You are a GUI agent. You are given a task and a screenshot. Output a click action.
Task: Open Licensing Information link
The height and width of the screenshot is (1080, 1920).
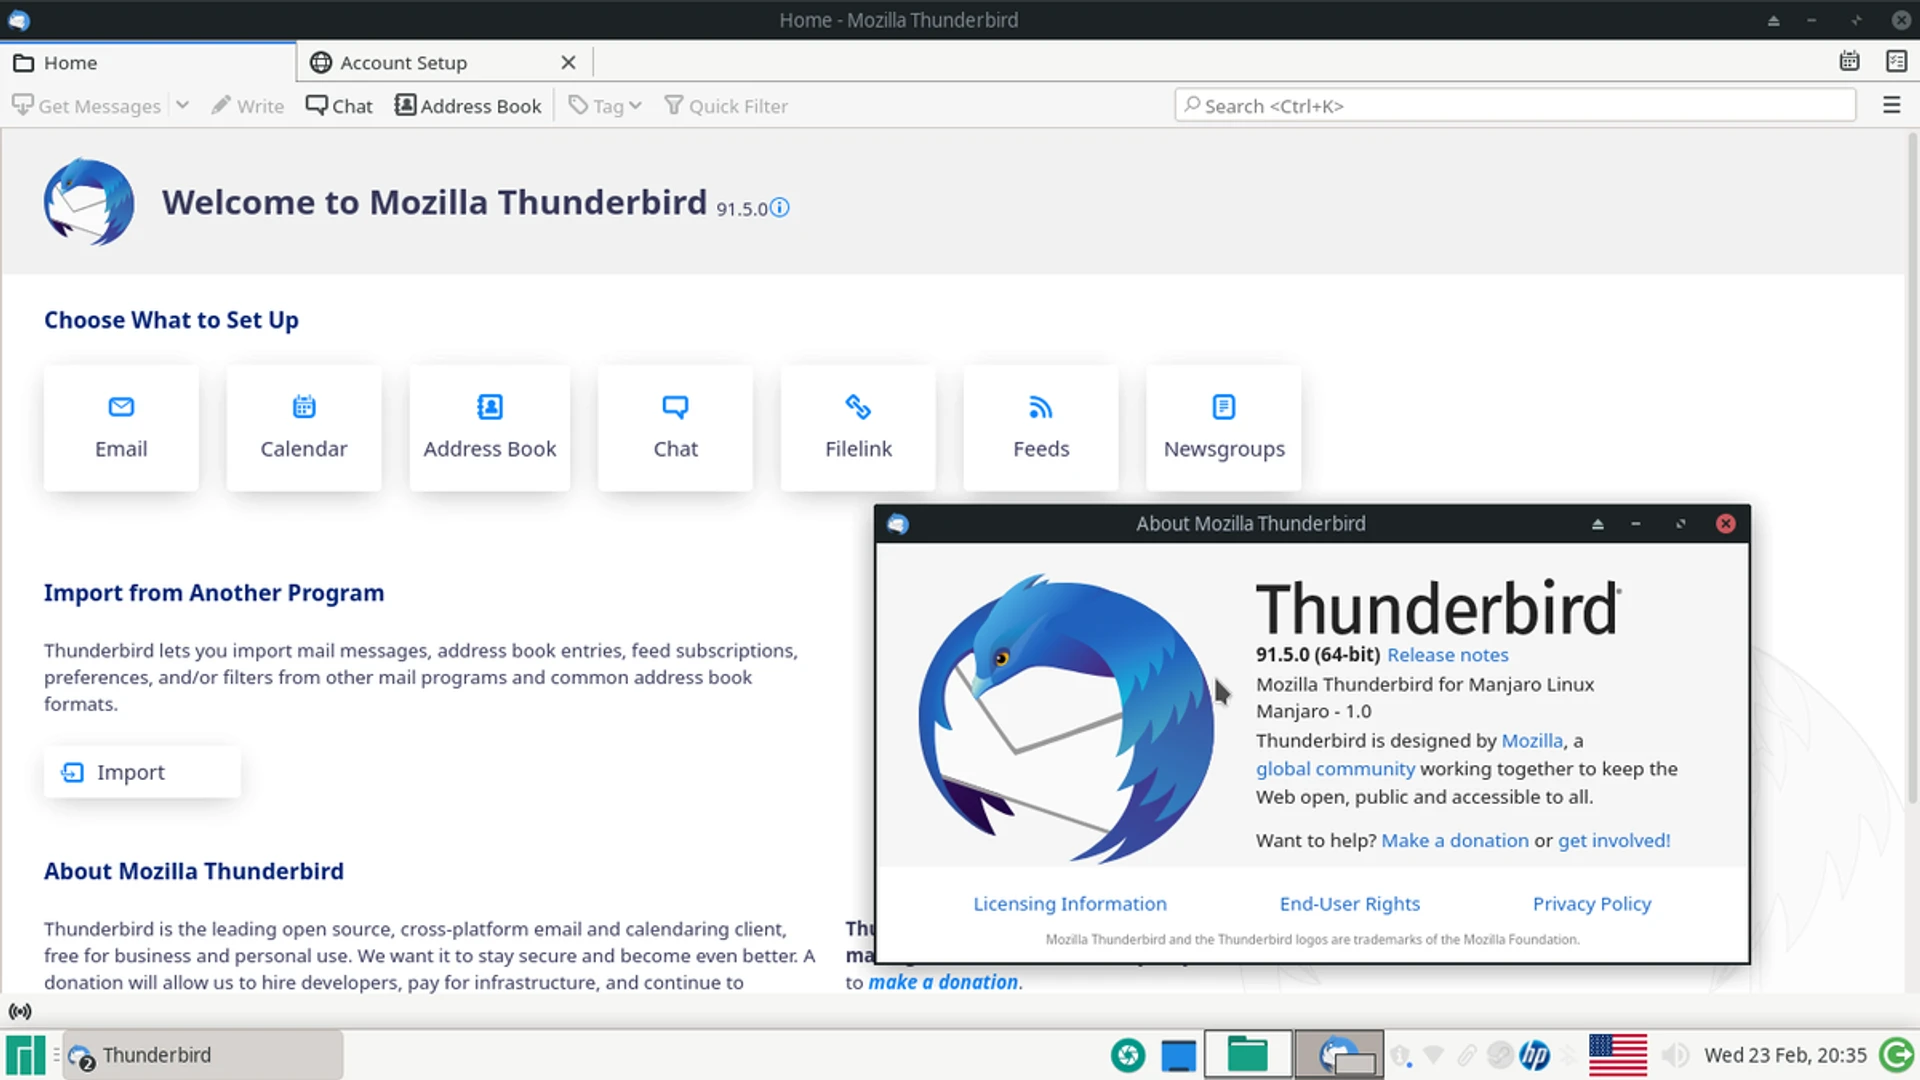pyautogui.click(x=1070, y=904)
